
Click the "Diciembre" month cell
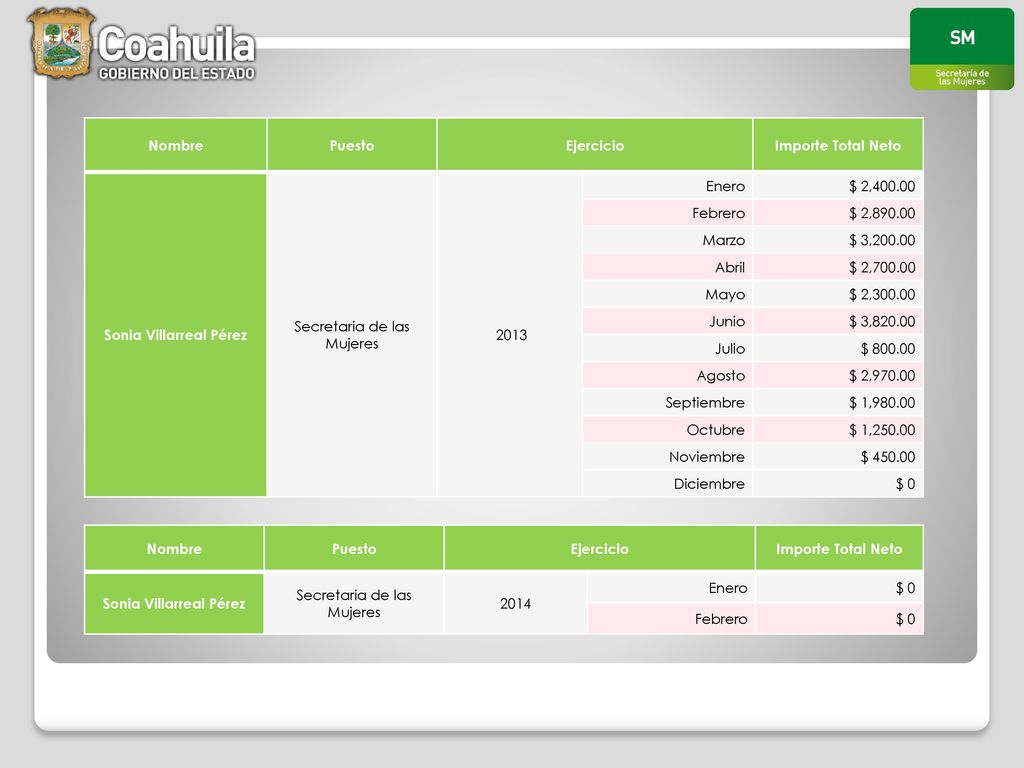pos(667,484)
